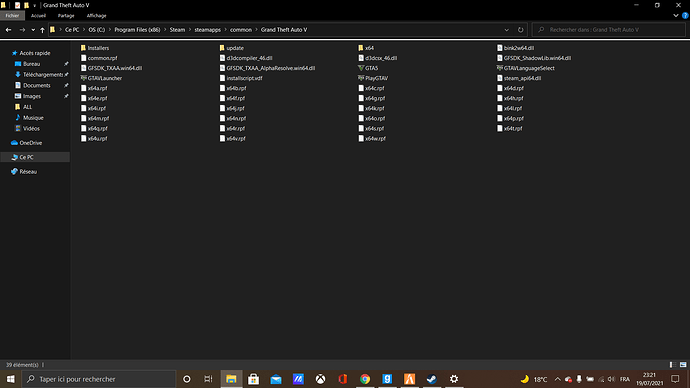The image size is (690, 388).
Task: Select Documents in navigation pane
Action: (x=37, y=85)
